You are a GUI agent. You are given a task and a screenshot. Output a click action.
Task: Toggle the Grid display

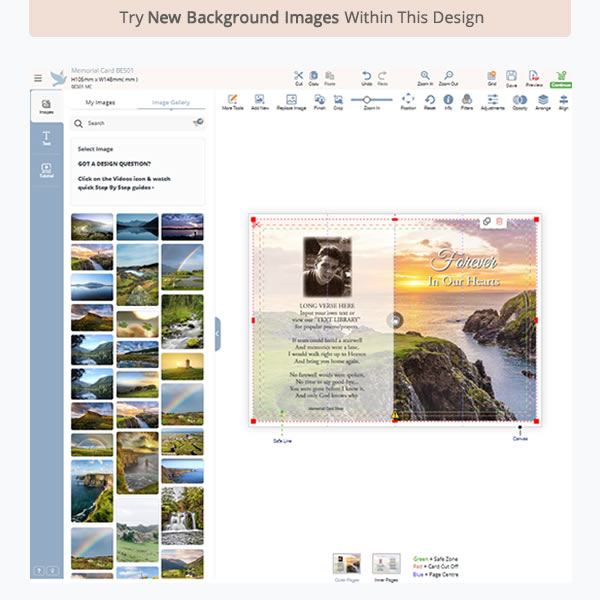(x=491, y=76)
